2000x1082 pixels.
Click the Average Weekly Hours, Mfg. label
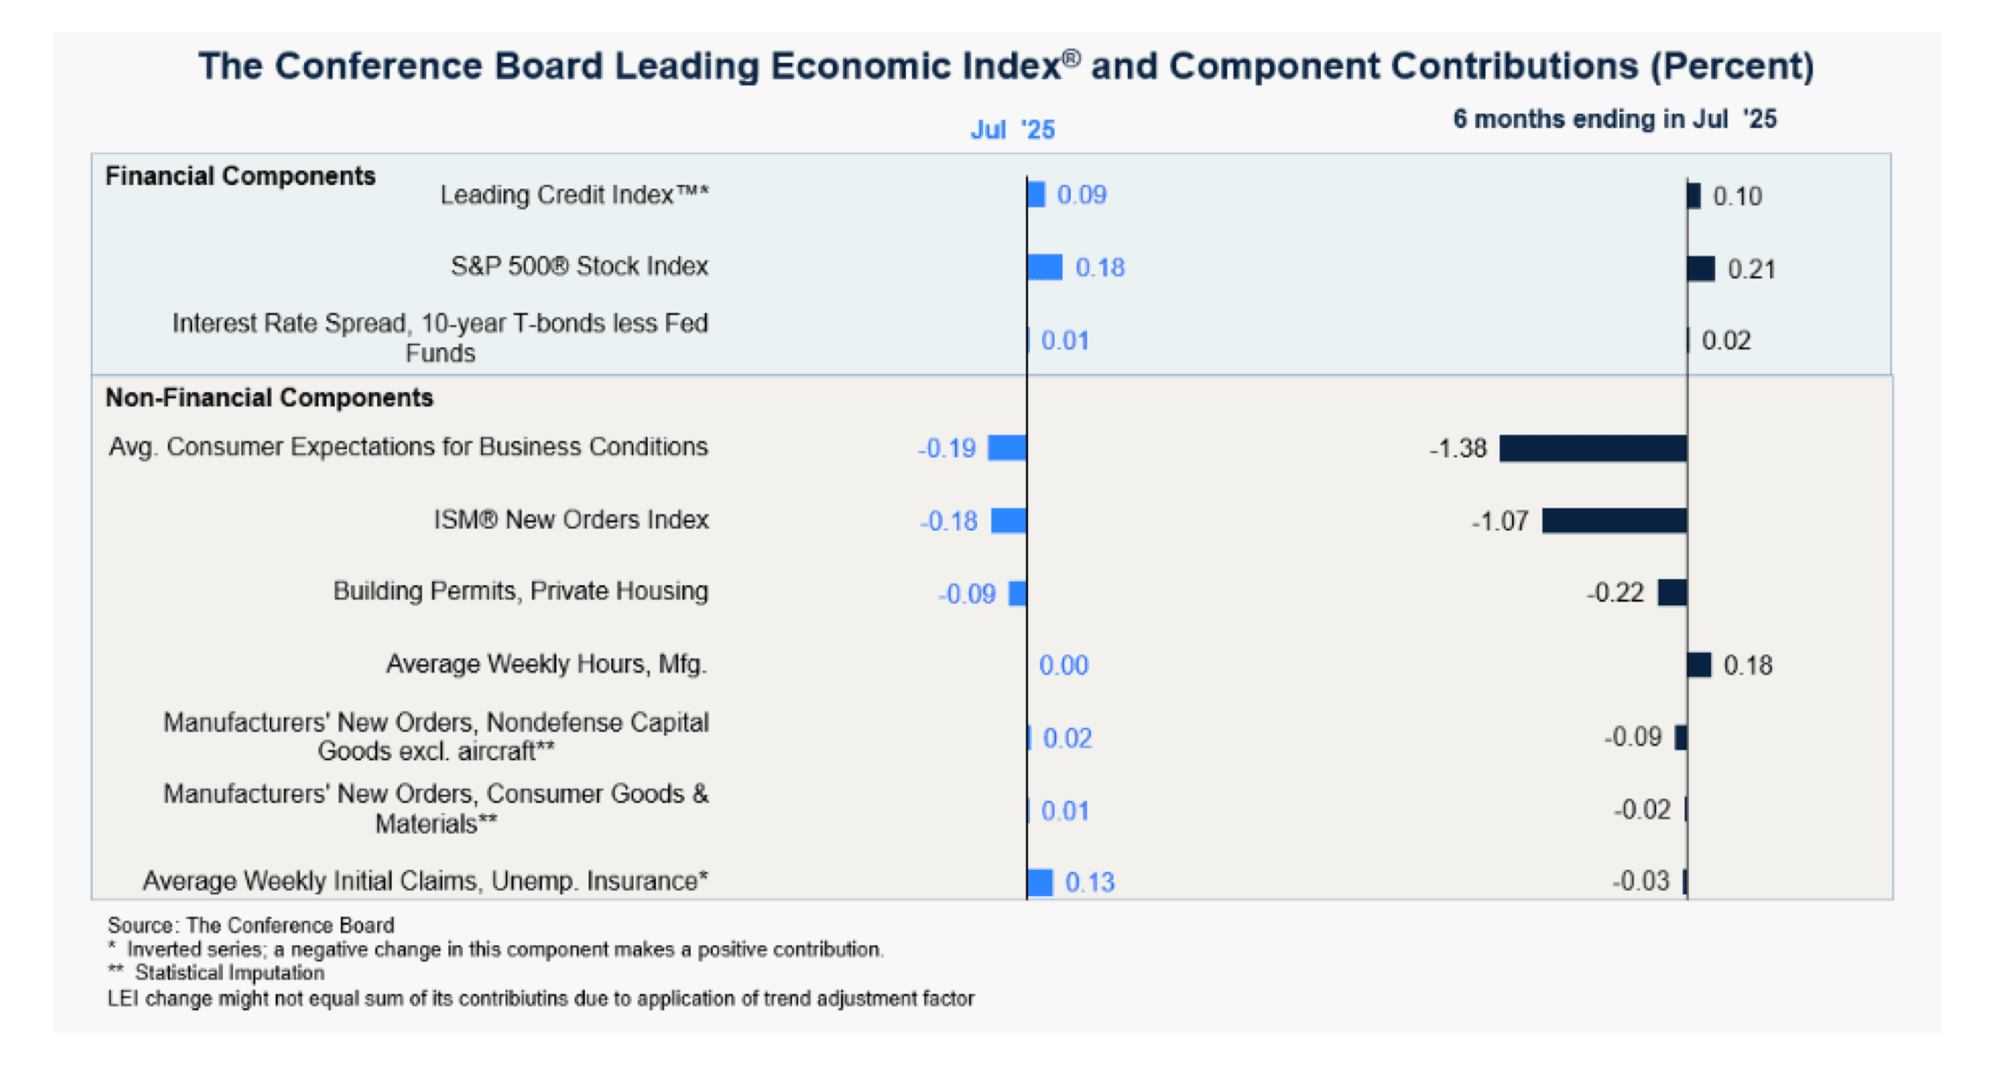pos(546,664)
